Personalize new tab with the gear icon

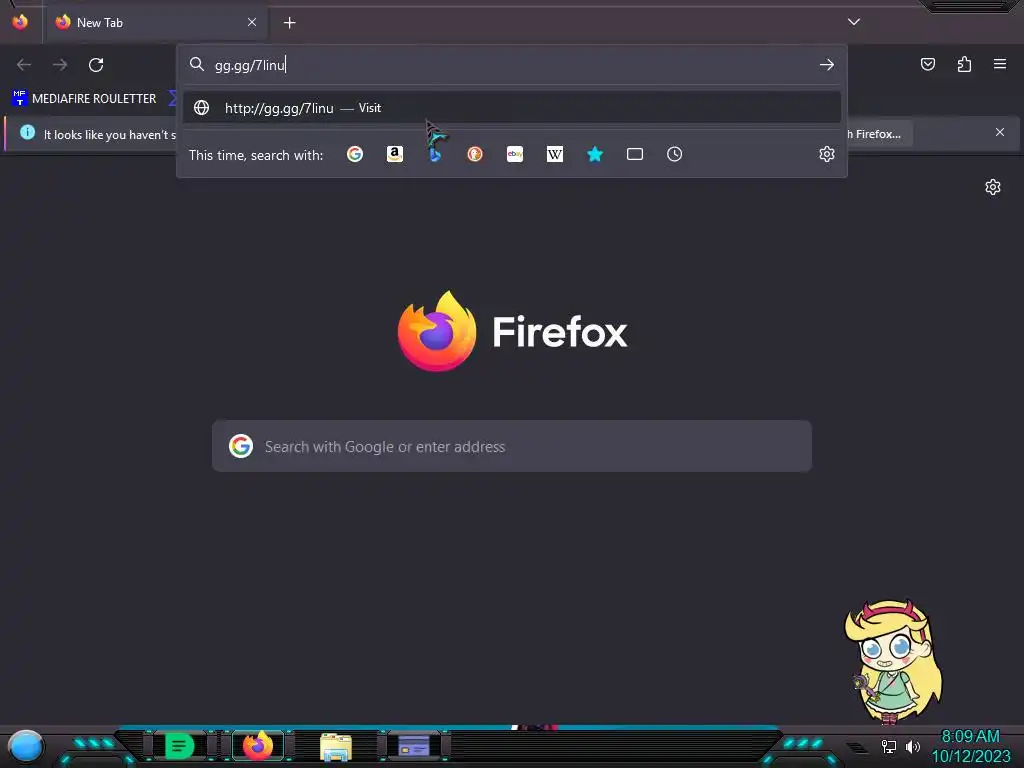click(x=993, y=187)
